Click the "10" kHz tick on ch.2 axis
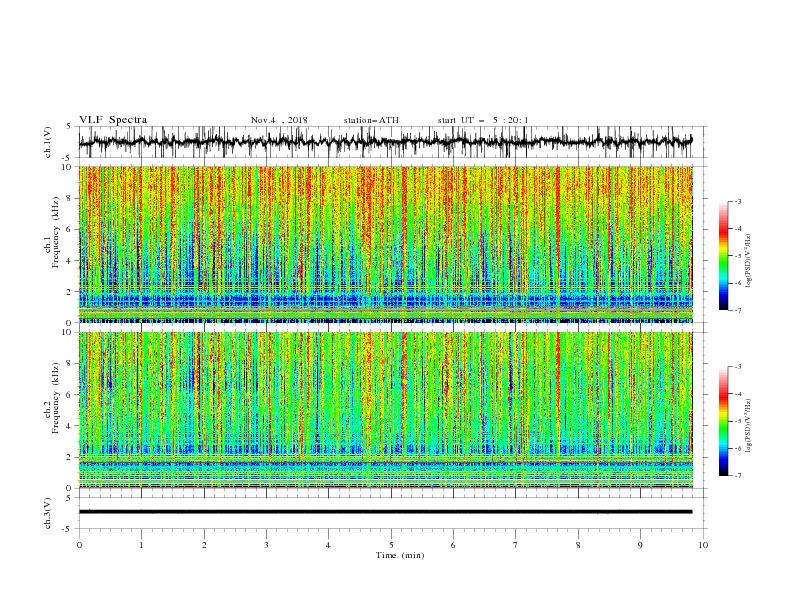The height and width of the screenshot is (612, 792). [x=68, y=332]
